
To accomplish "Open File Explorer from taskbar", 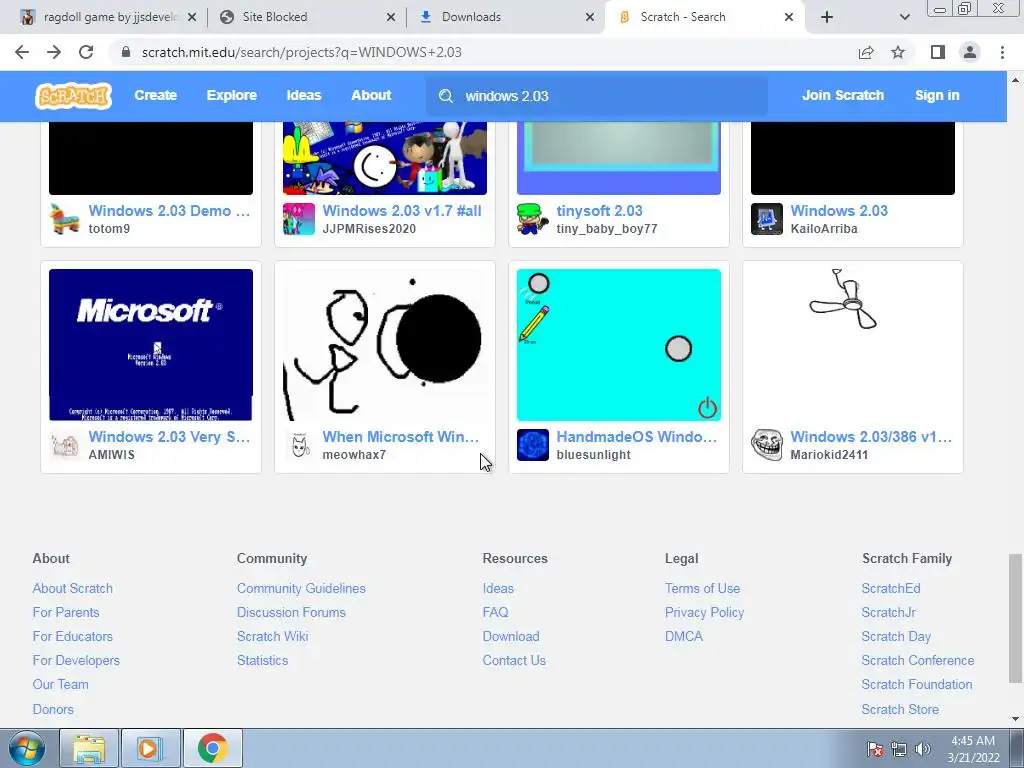I will (89, 748).
